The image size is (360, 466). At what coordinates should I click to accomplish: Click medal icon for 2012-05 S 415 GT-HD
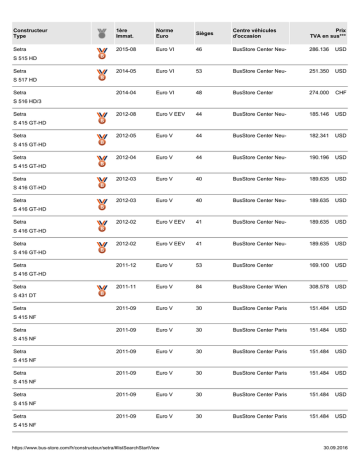point(102,140)
